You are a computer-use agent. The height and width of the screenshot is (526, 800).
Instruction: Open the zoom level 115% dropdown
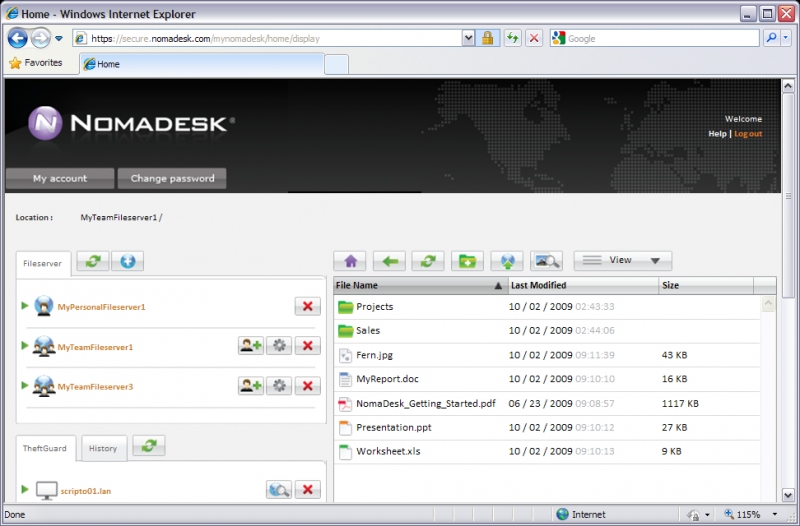[776, 514]
